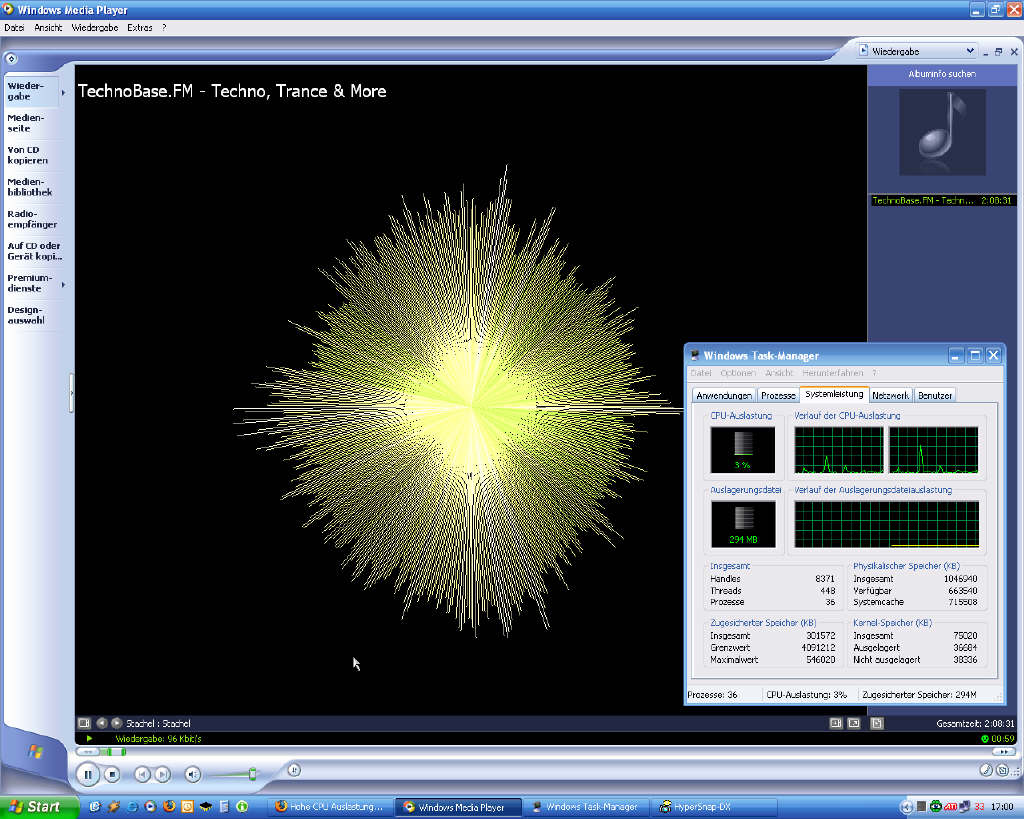The image size is (1024, 819).
Task: Open the Herunterfahren menu in Task-Manager
Action: pos(833,373)
